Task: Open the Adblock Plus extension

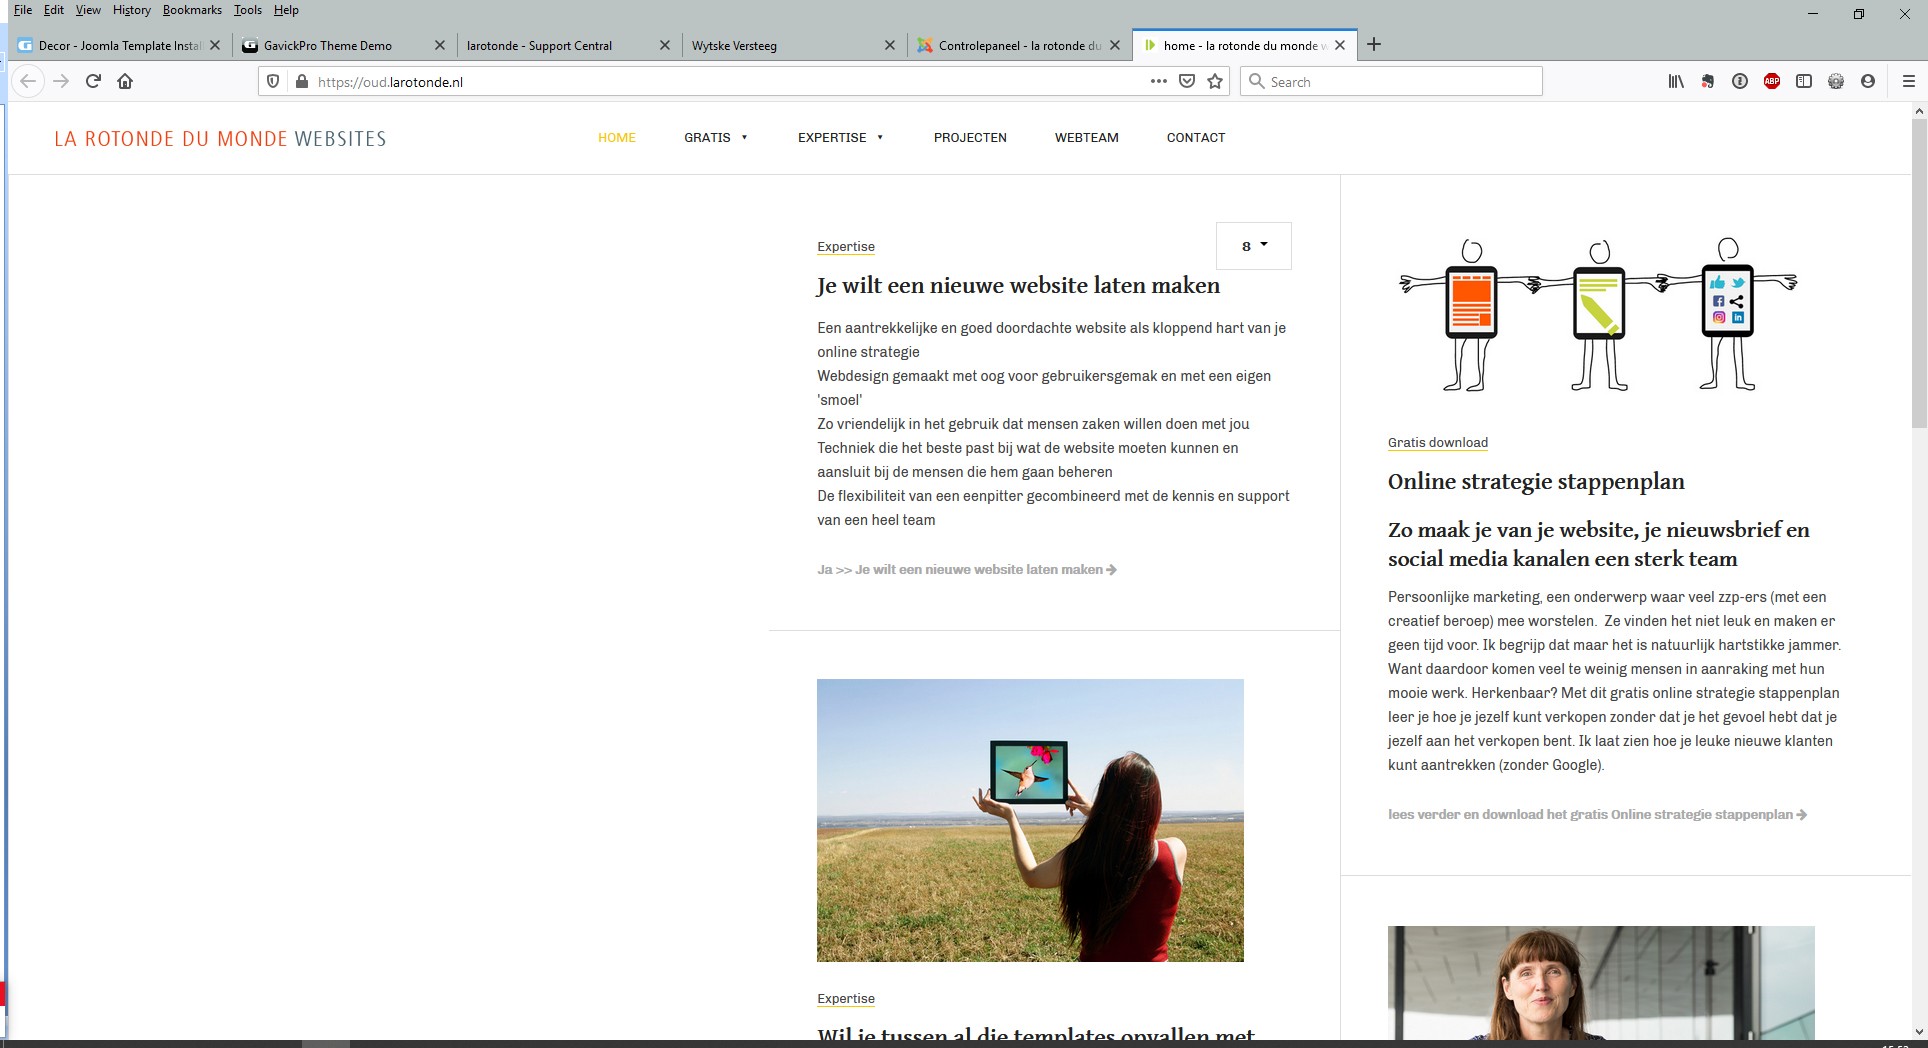Action: coord(1772,82)
